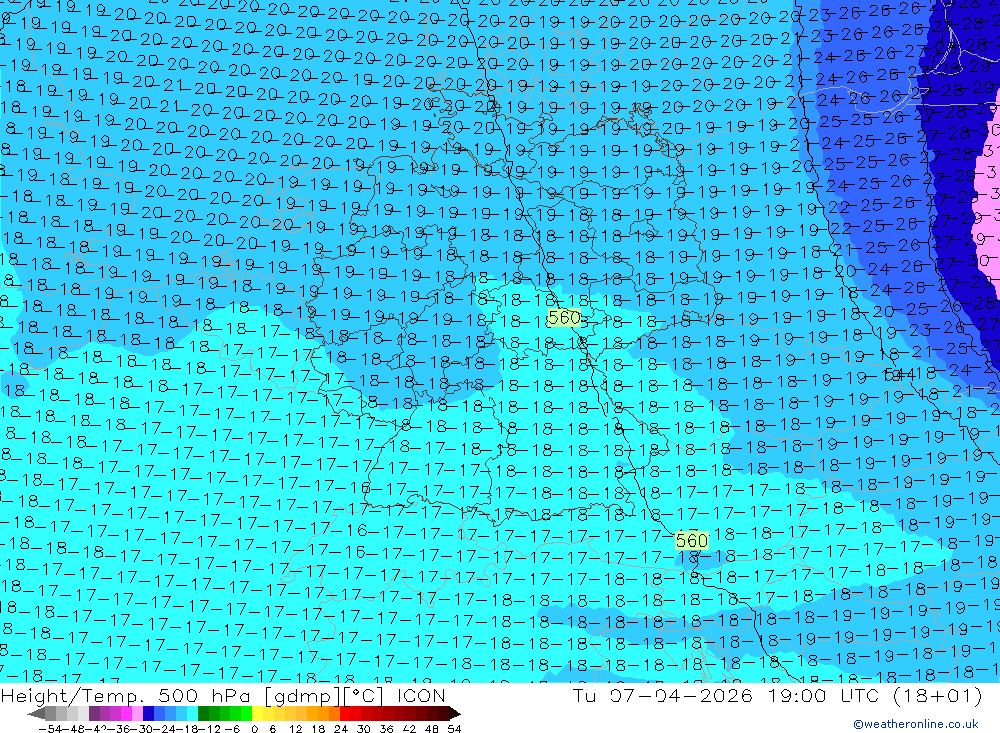The image size is (1000, 733).
Task: Click the cyan swatch in the color scale
Action: (x=192, y=714)
